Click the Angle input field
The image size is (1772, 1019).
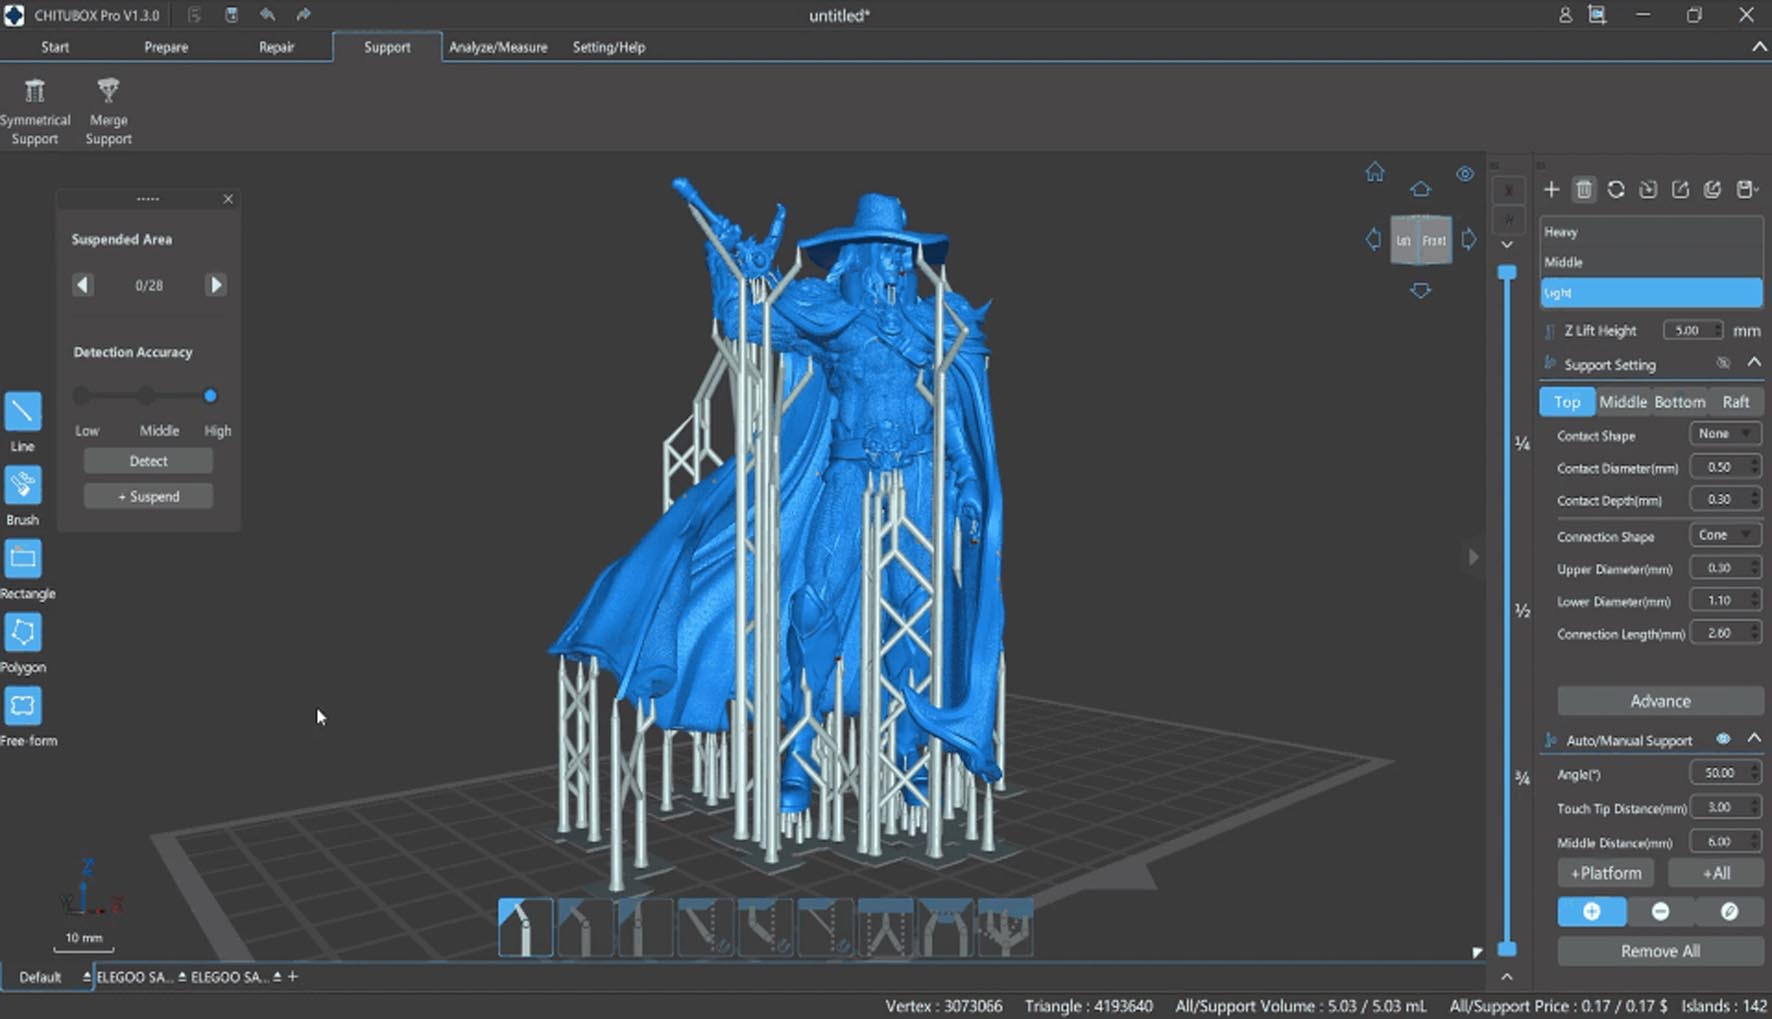click(1719, 773)
